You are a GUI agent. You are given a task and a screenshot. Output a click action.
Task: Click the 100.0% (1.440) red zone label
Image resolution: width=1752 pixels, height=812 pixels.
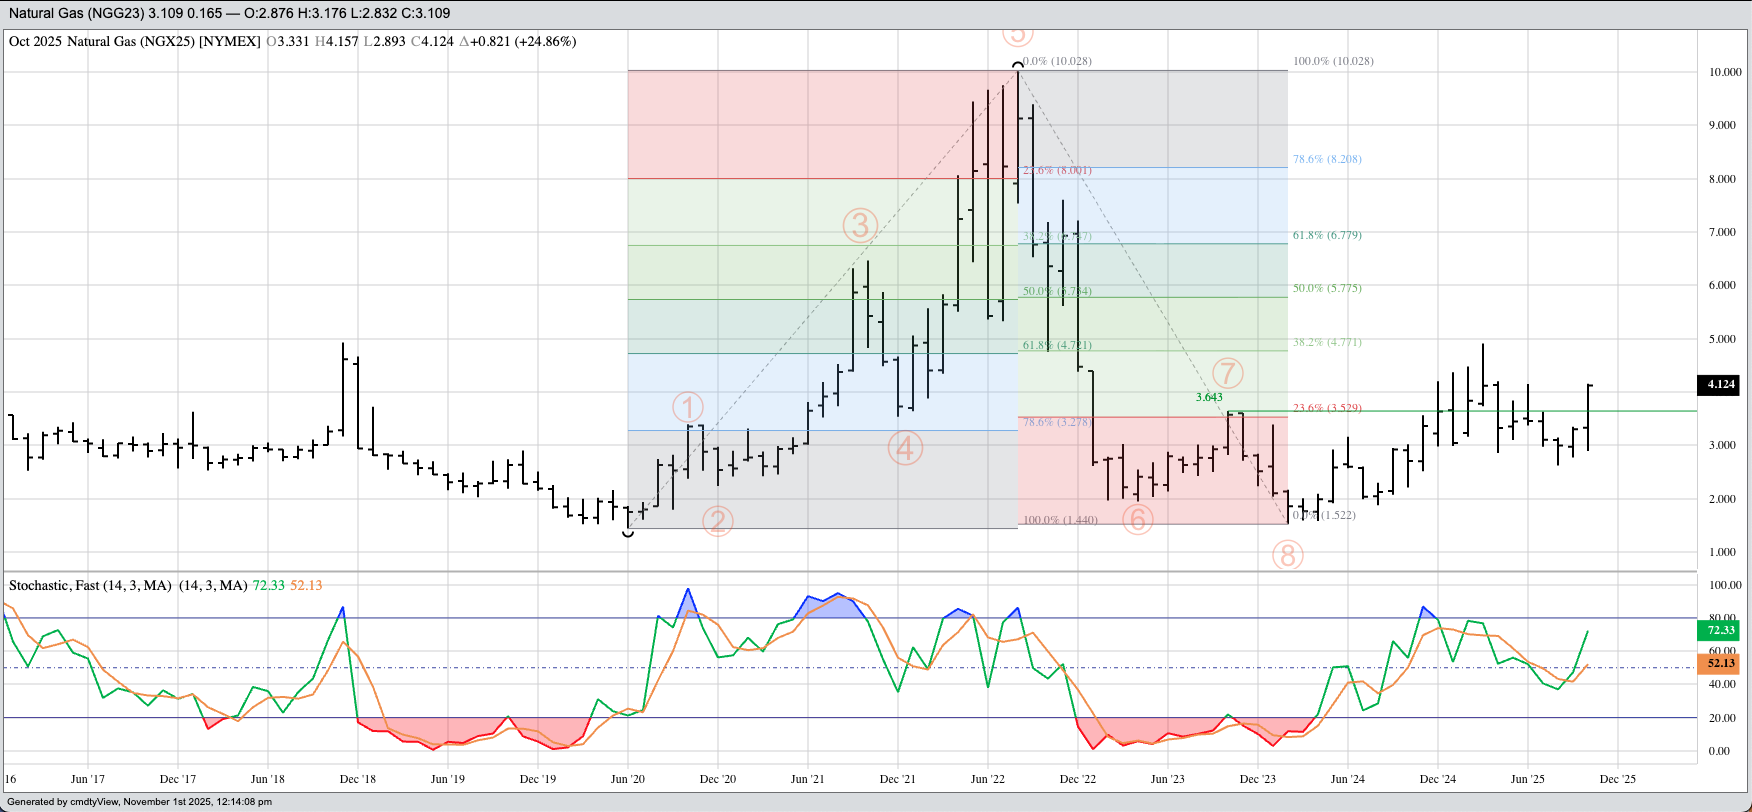[1060, 520]
